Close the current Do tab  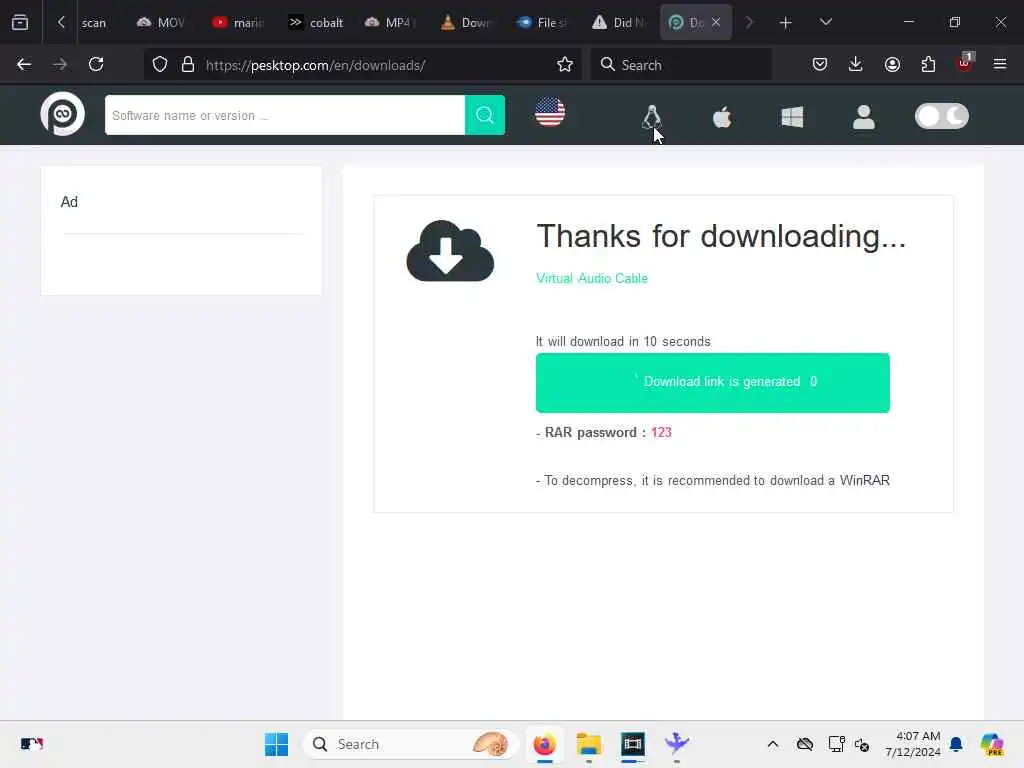[x=716, y=22]
